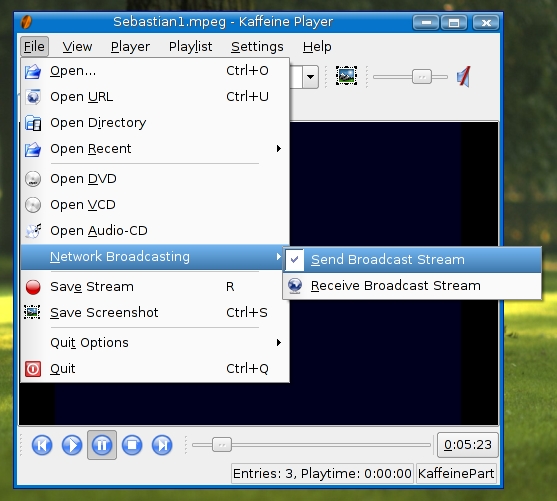
Task: Start playback with the Play button
Action: pos(72,445)
